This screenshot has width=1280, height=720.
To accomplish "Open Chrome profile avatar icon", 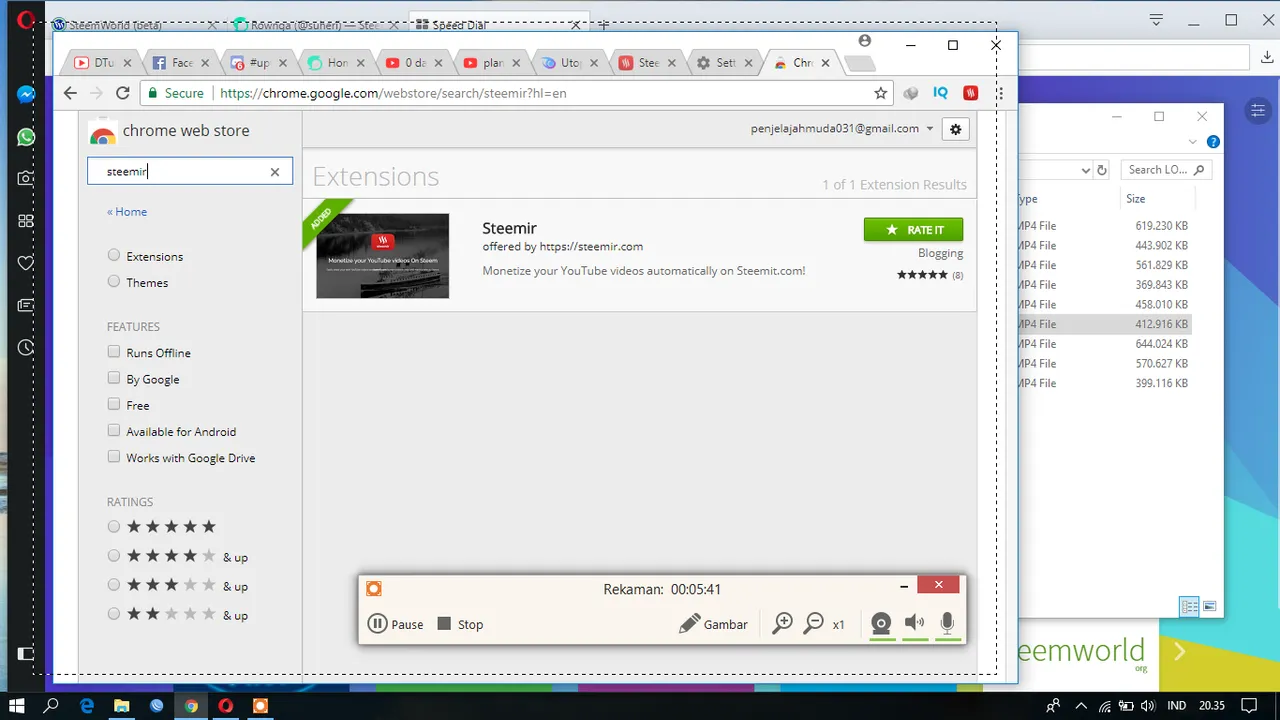I will coord(865,41).
